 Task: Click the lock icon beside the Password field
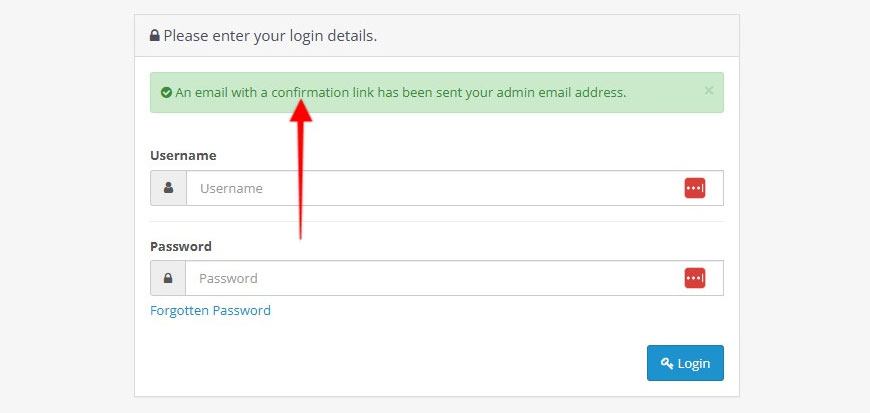[x=168, y=278]
